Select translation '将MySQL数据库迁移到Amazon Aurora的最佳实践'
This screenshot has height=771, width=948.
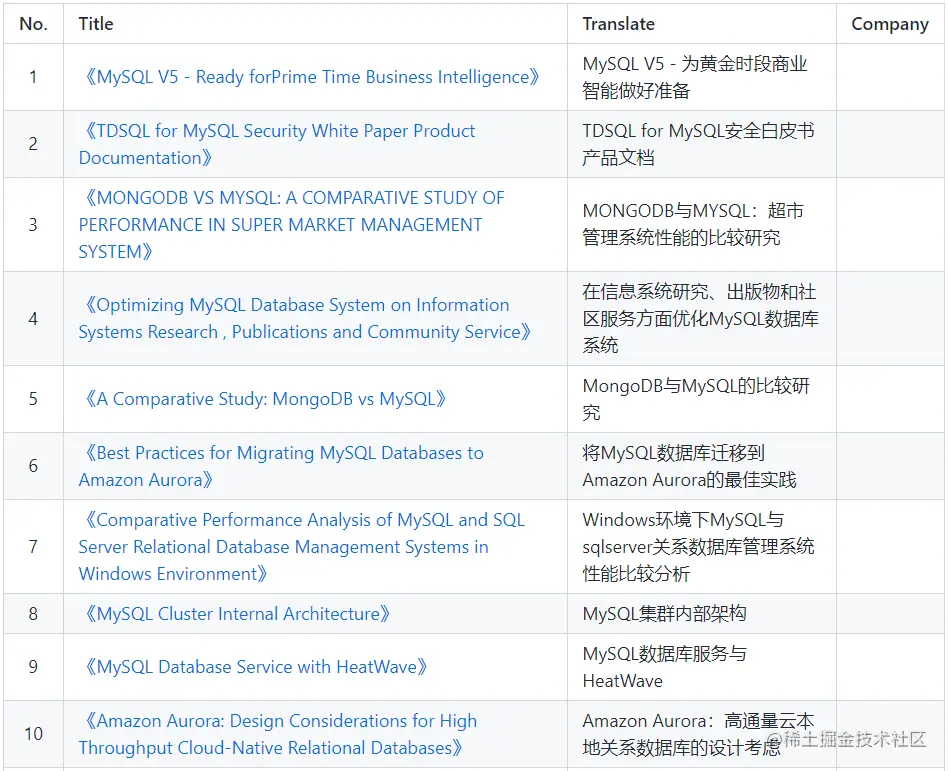pos(689,466)
